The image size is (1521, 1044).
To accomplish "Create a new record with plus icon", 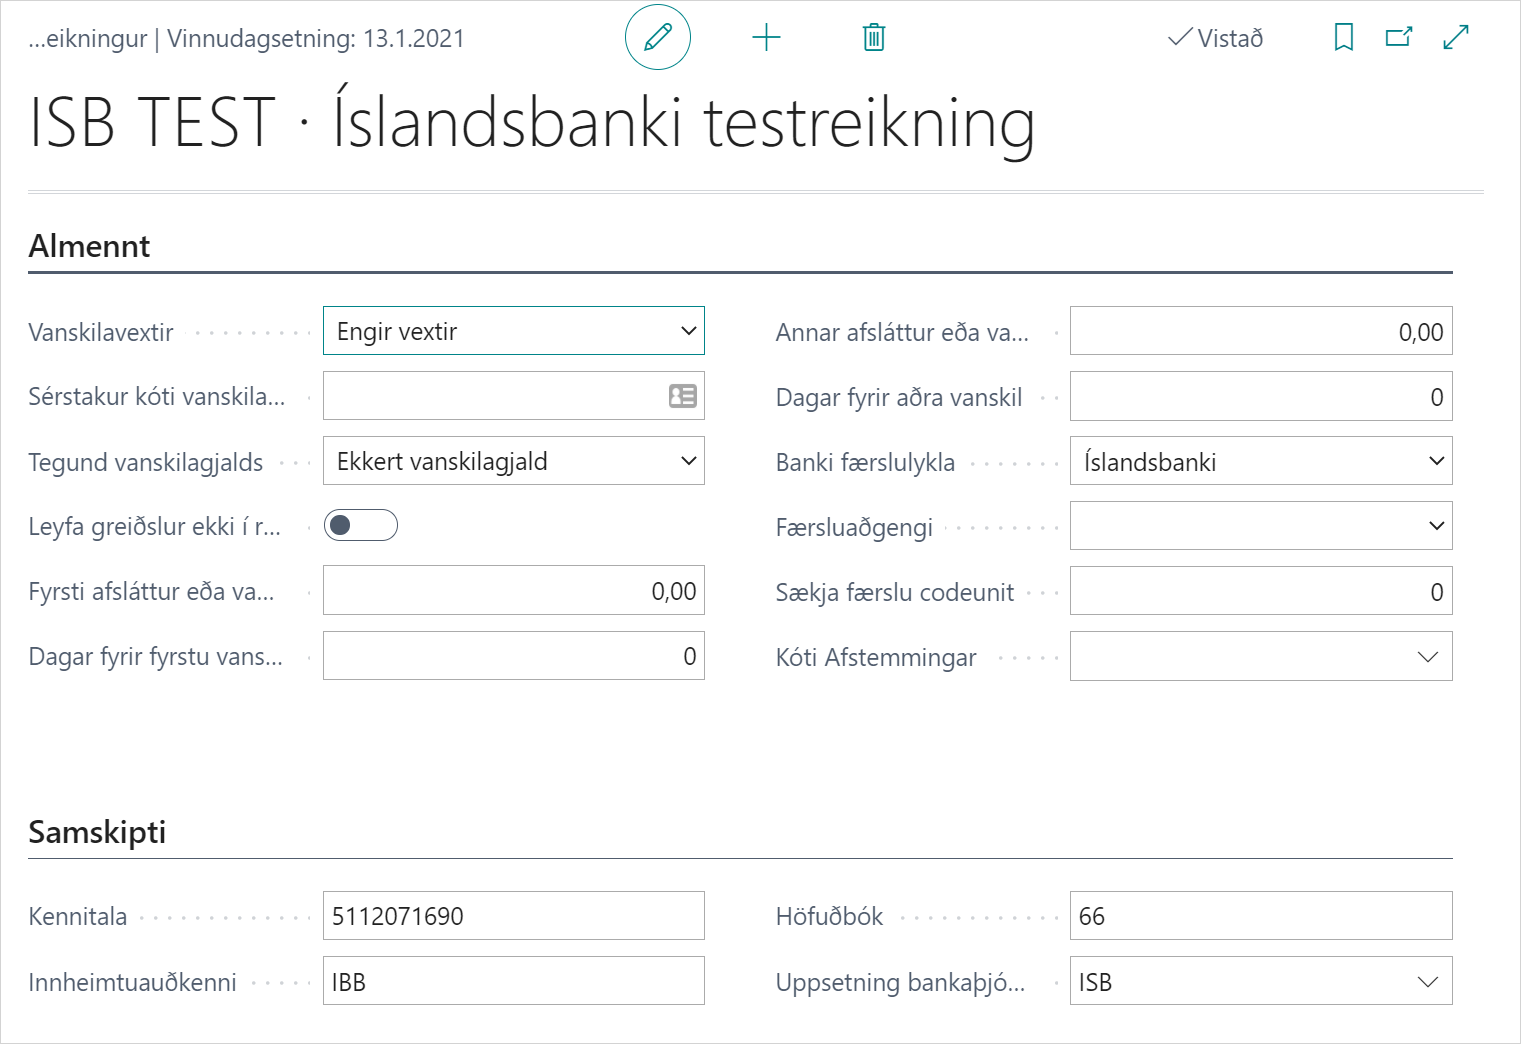I will (x=766, y=38).
